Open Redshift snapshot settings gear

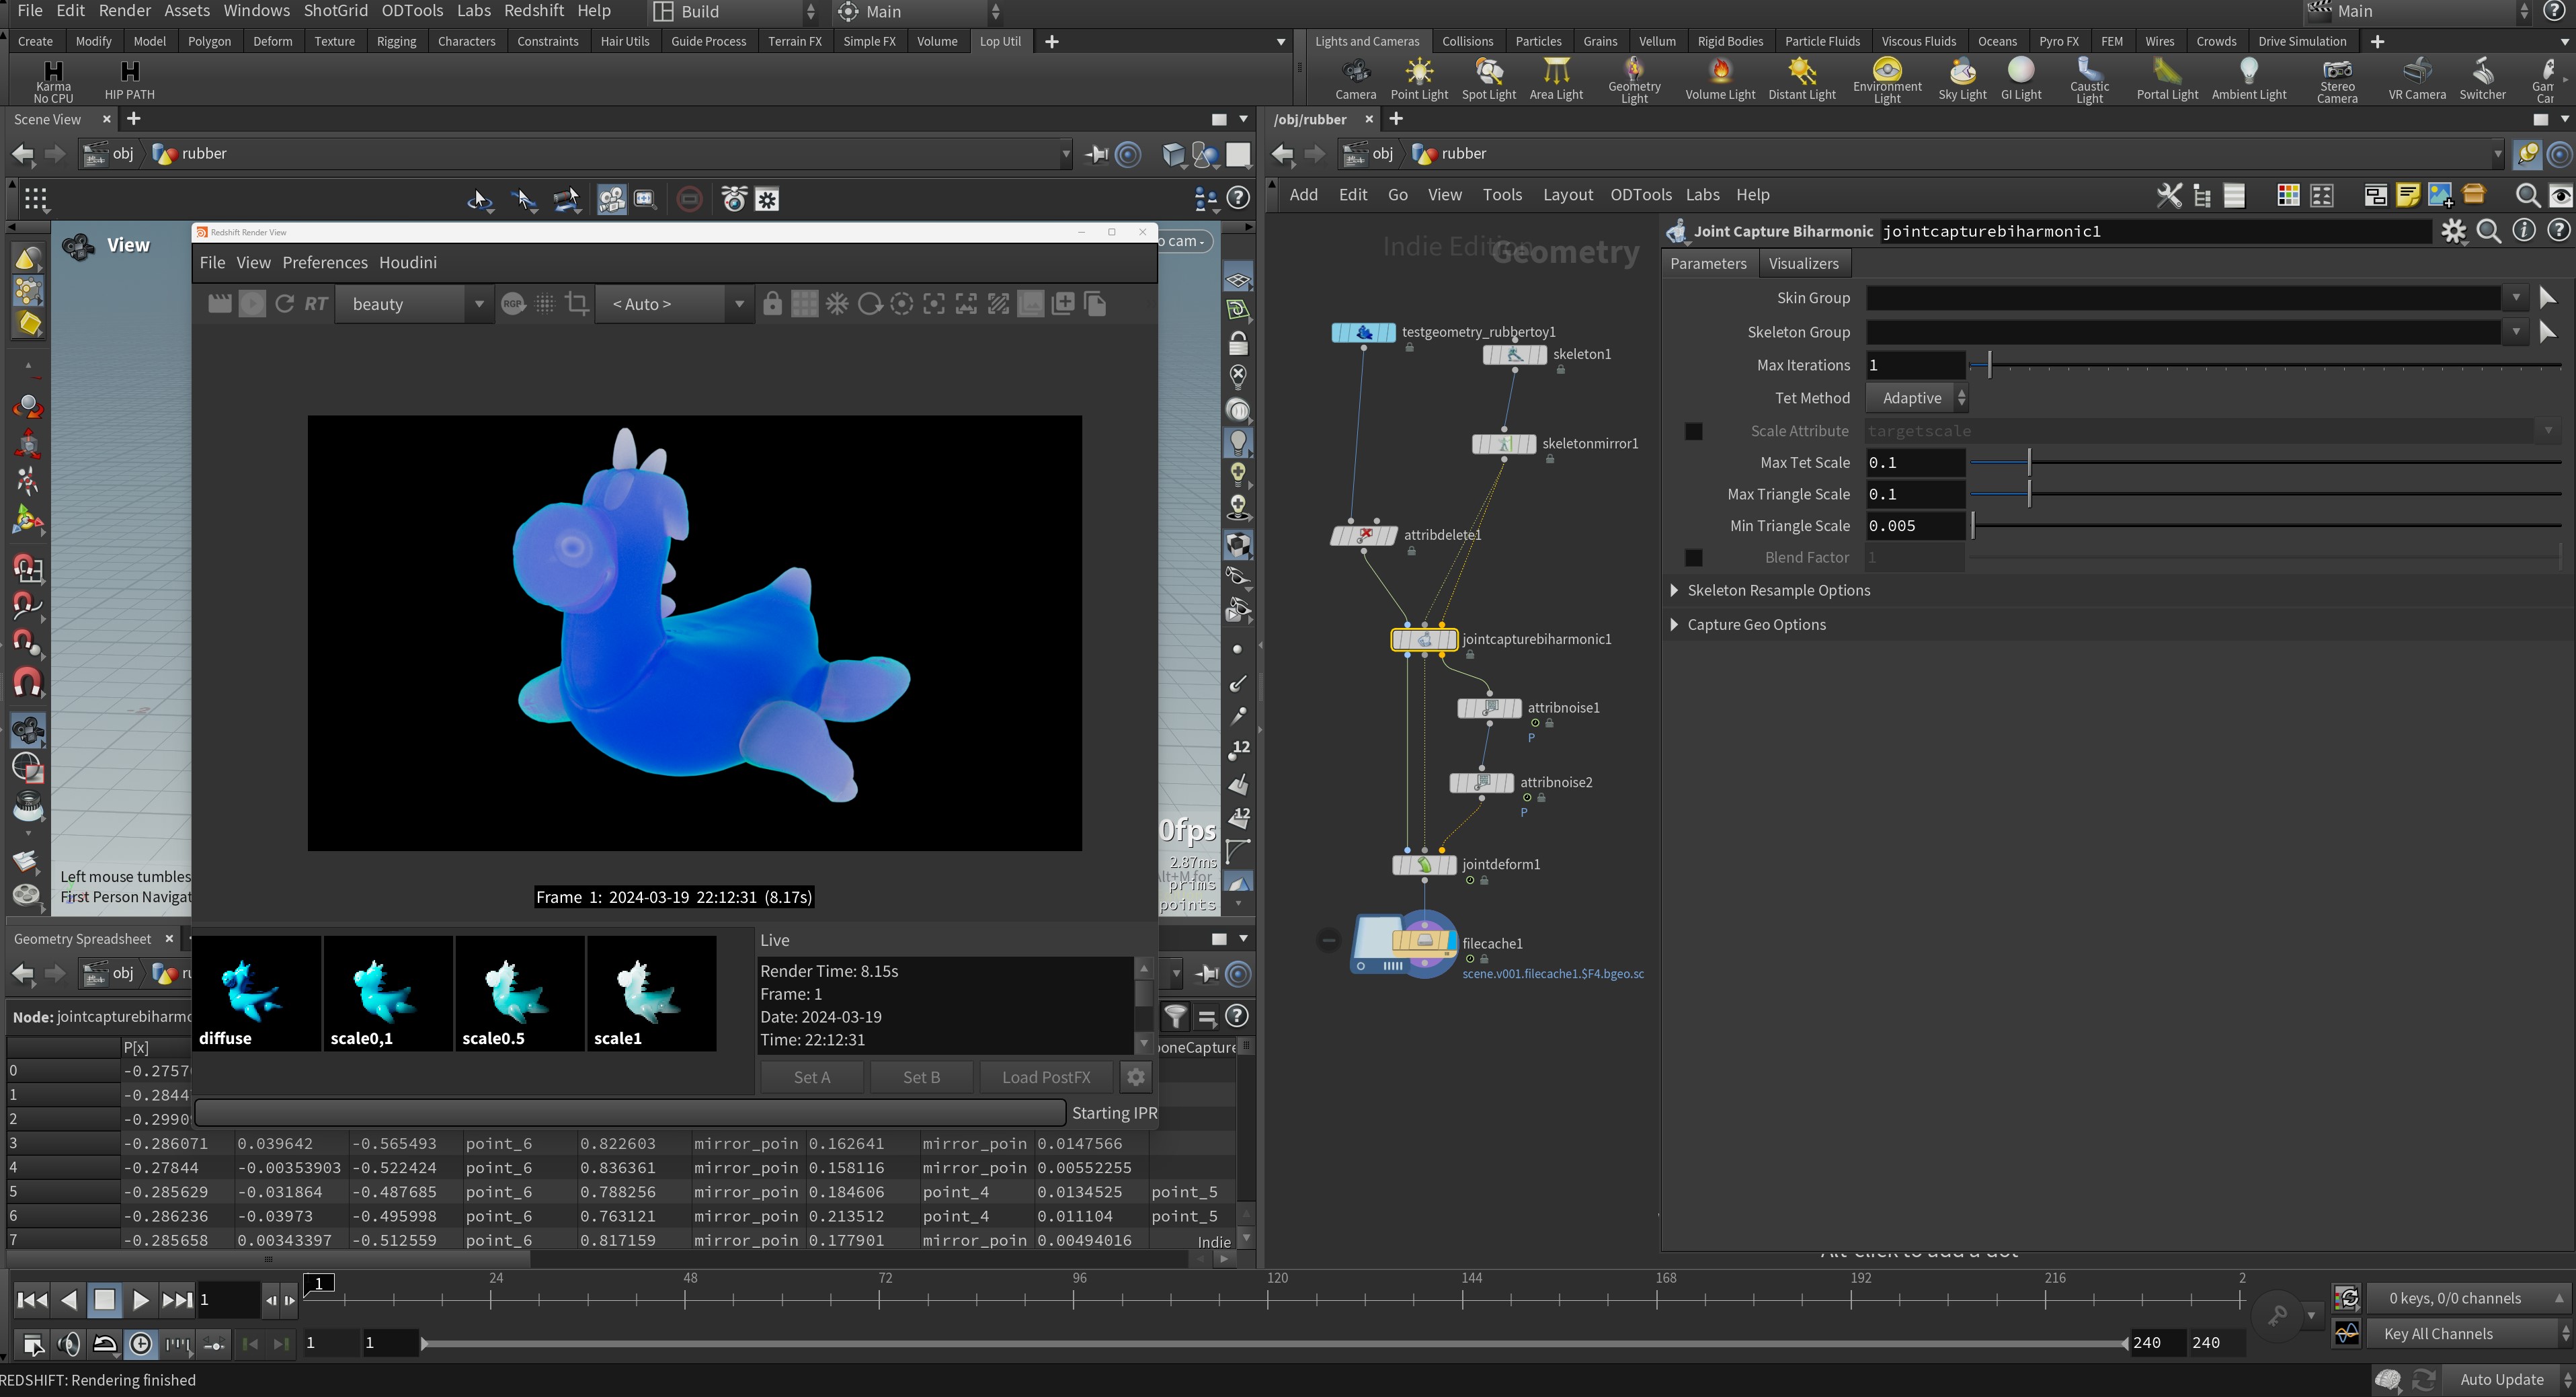tap(1135, 1077)
